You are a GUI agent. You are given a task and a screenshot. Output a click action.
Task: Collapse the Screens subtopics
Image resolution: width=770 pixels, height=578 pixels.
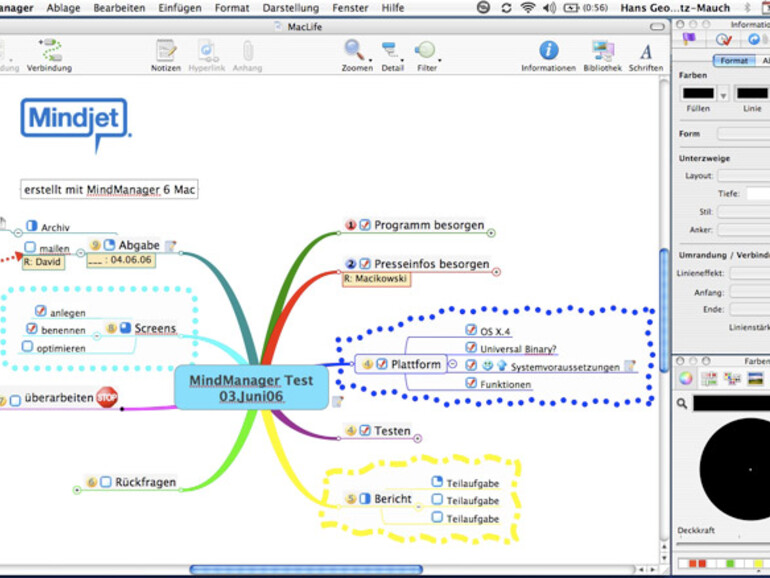tap(97, 336)
